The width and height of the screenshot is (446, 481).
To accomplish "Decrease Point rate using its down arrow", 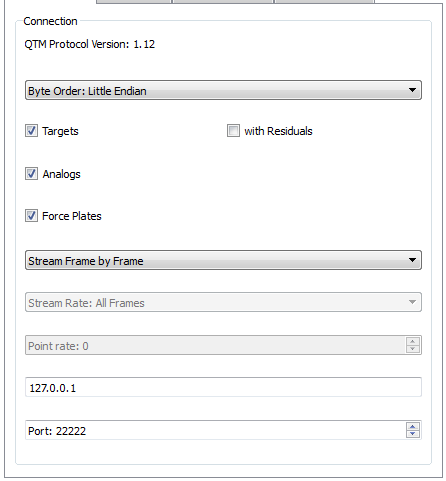I will (413, 349).
